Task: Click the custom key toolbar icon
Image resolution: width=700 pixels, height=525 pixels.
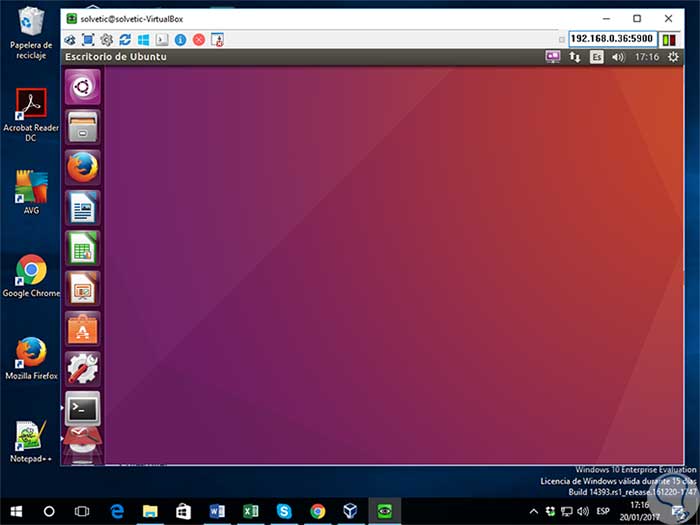Action: [x=162, y=40]
